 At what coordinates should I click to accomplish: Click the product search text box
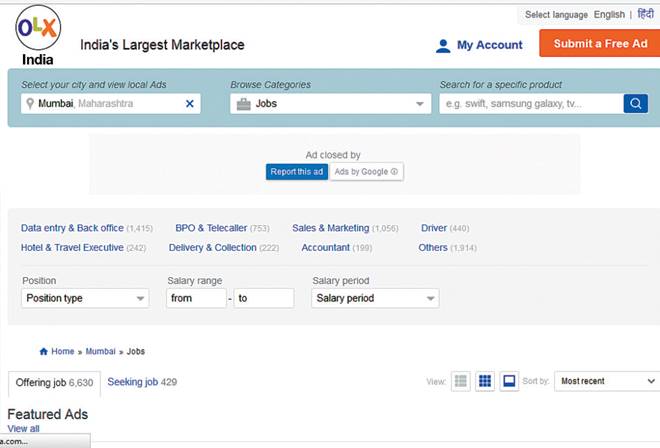point(530,103)
